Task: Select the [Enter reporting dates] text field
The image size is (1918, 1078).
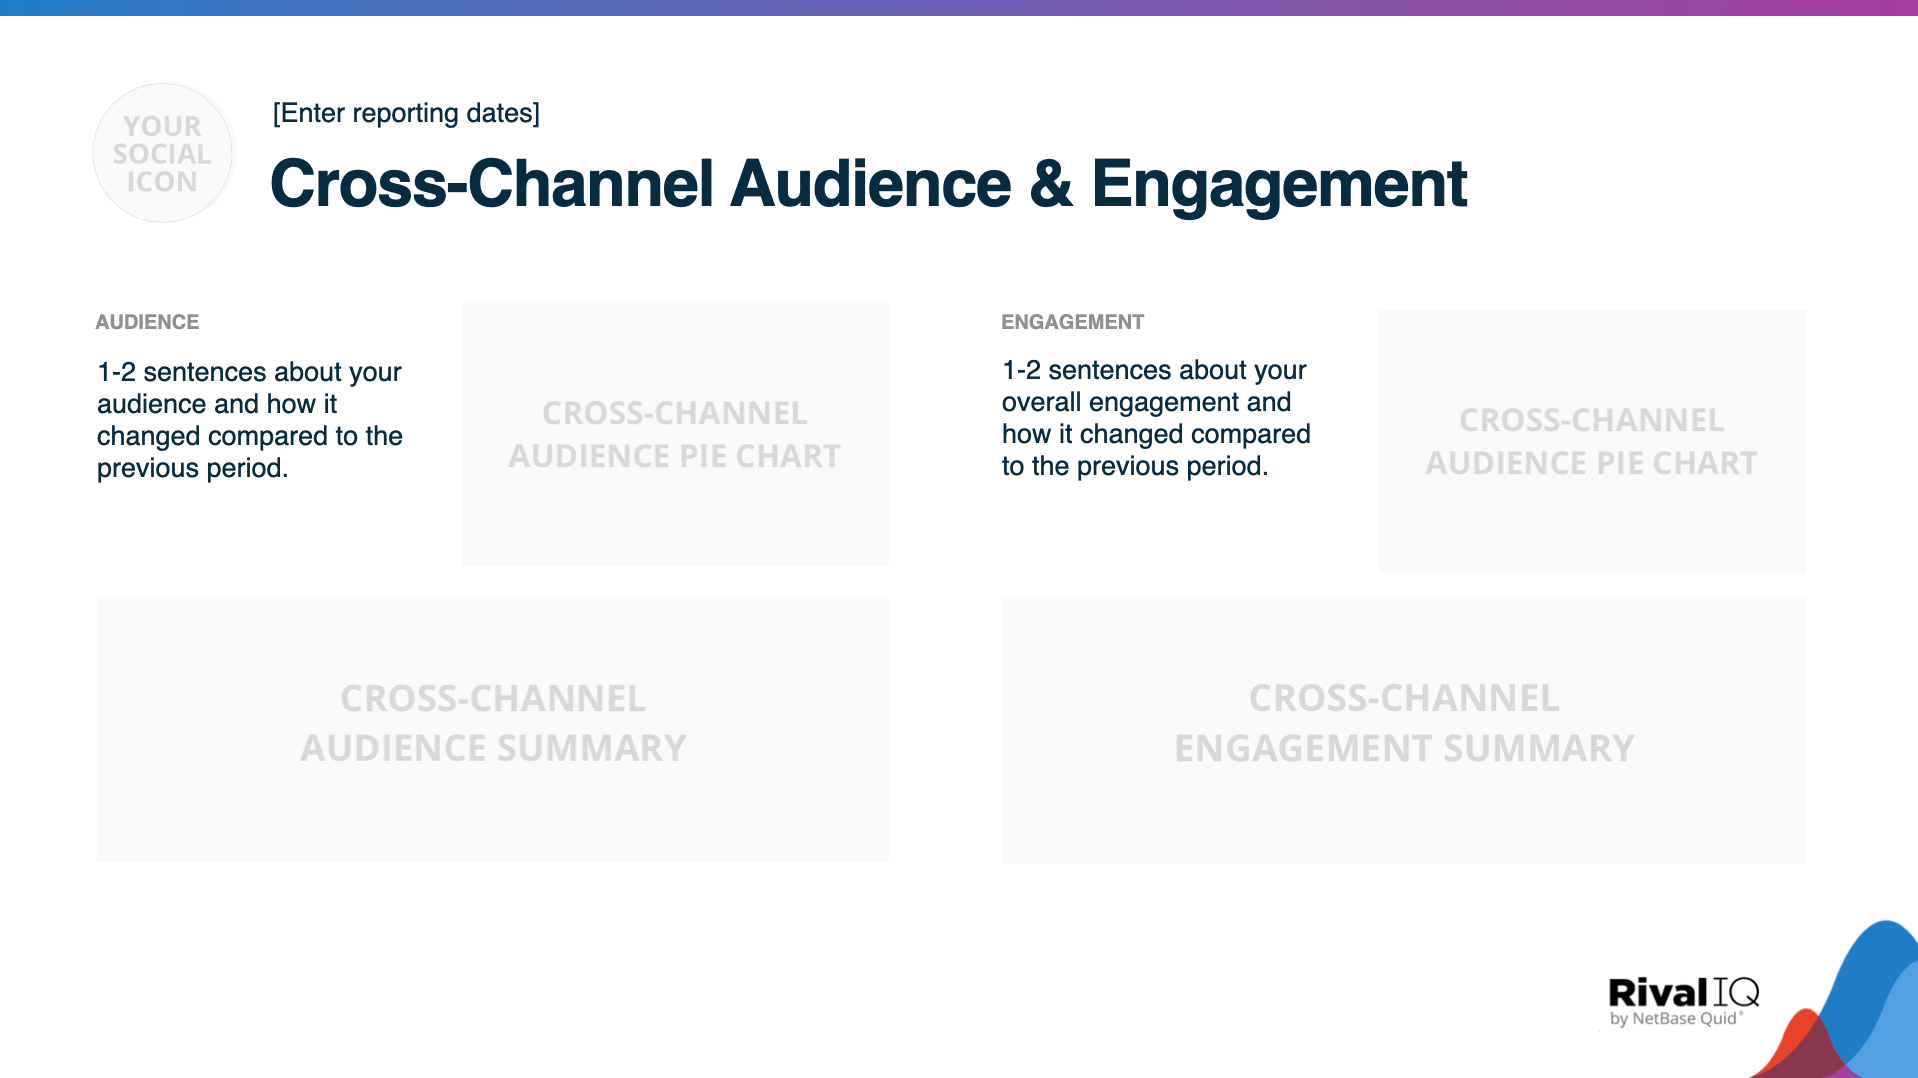Action: point(406,113)
